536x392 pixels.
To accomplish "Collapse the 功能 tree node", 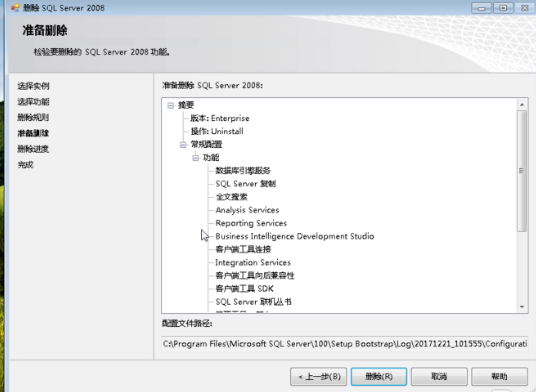I will 196,158.
